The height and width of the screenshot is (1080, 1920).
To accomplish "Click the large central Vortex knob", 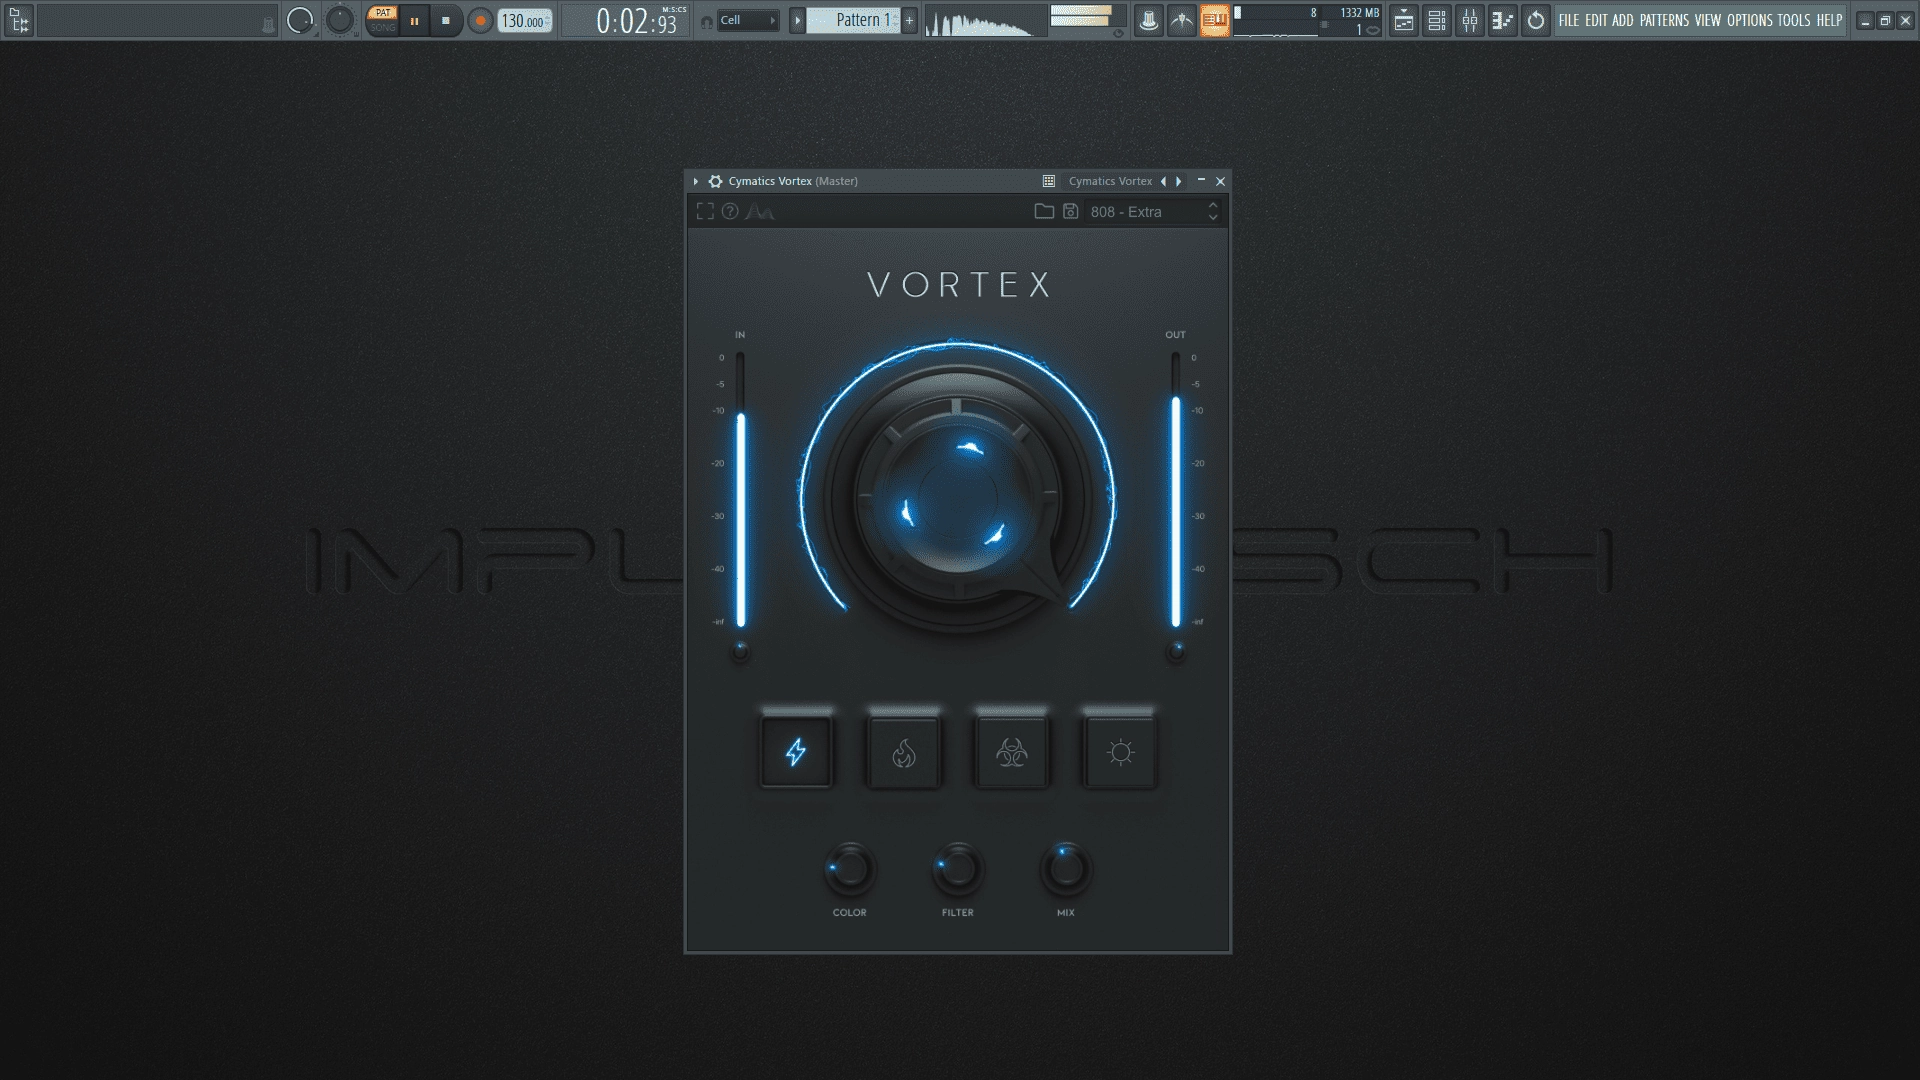I will pyautogui.click(x=957, y=497).
